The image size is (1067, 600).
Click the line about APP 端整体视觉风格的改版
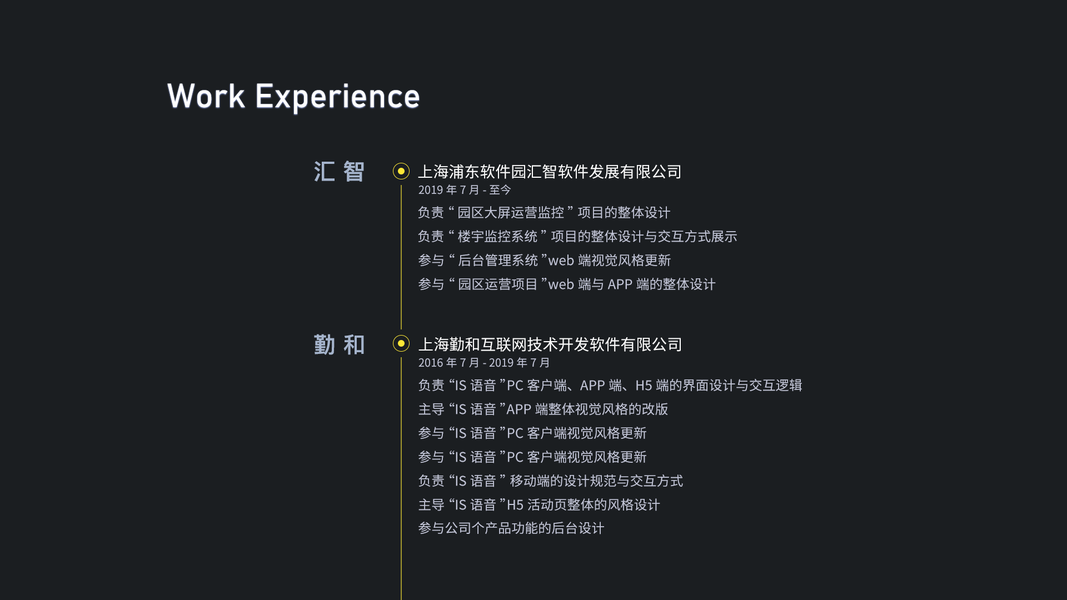pyautogui.click(x=542, y=409)
